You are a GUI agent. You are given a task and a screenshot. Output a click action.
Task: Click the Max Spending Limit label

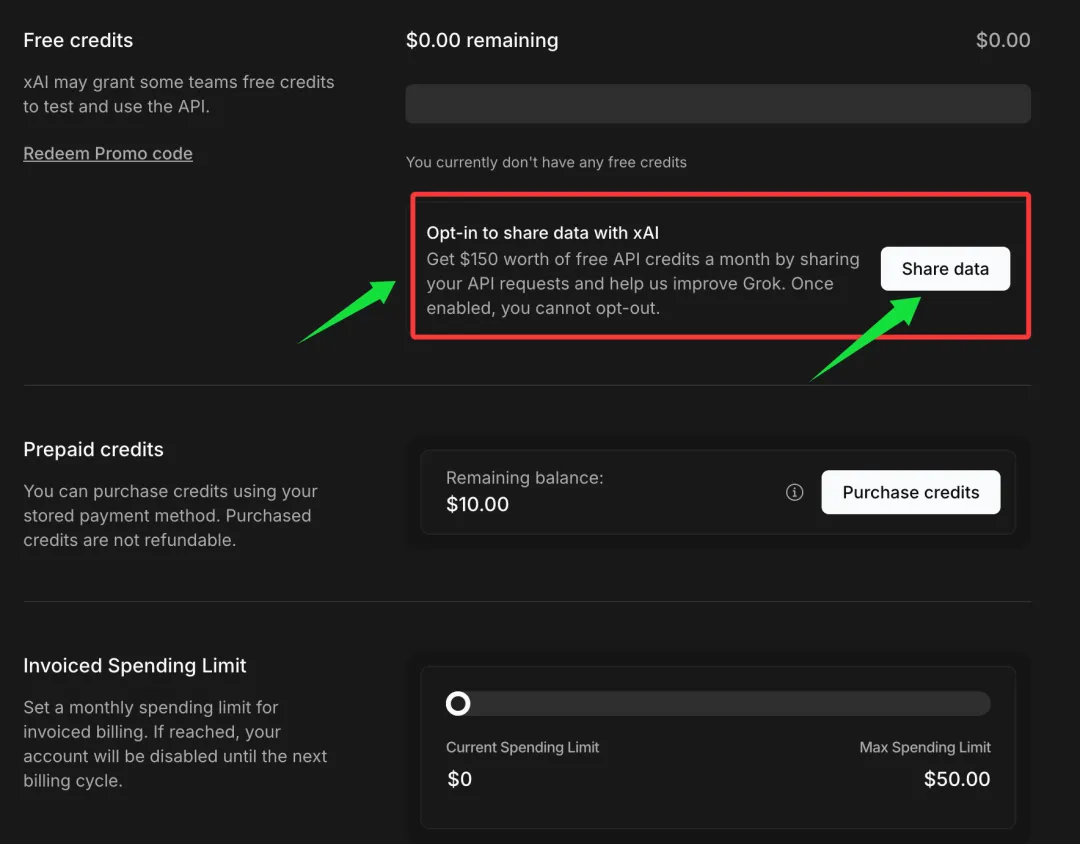(x=925, y=748)
